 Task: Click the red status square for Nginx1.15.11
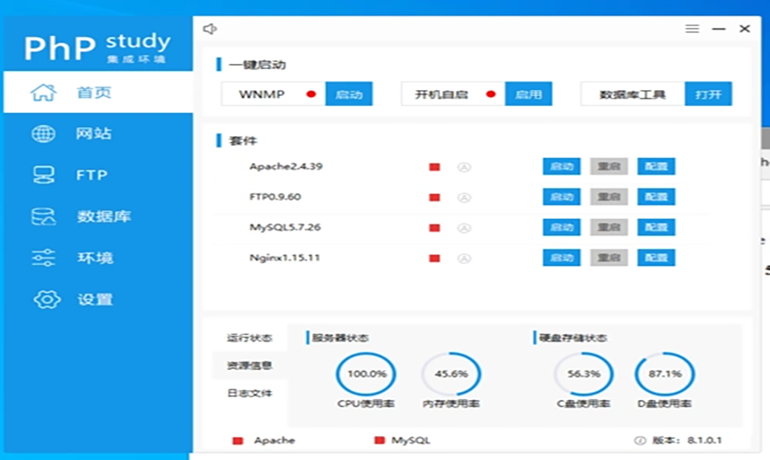(x=435, y=258)
